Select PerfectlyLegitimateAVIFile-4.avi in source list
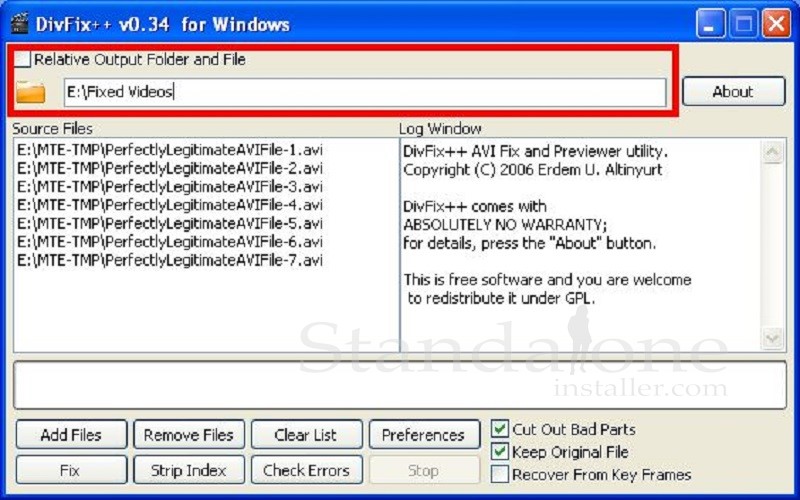800x500 pixels. click(x=170, y=205)
